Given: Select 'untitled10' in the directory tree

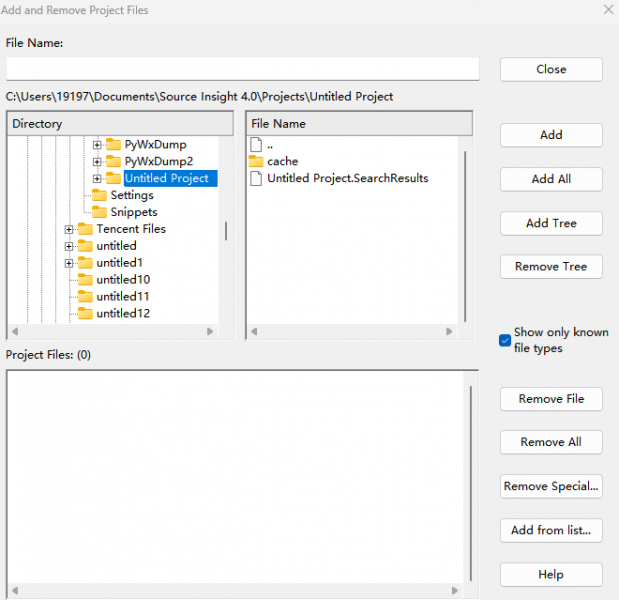Looking at the screenshot, I should click(x=123, y=279).
